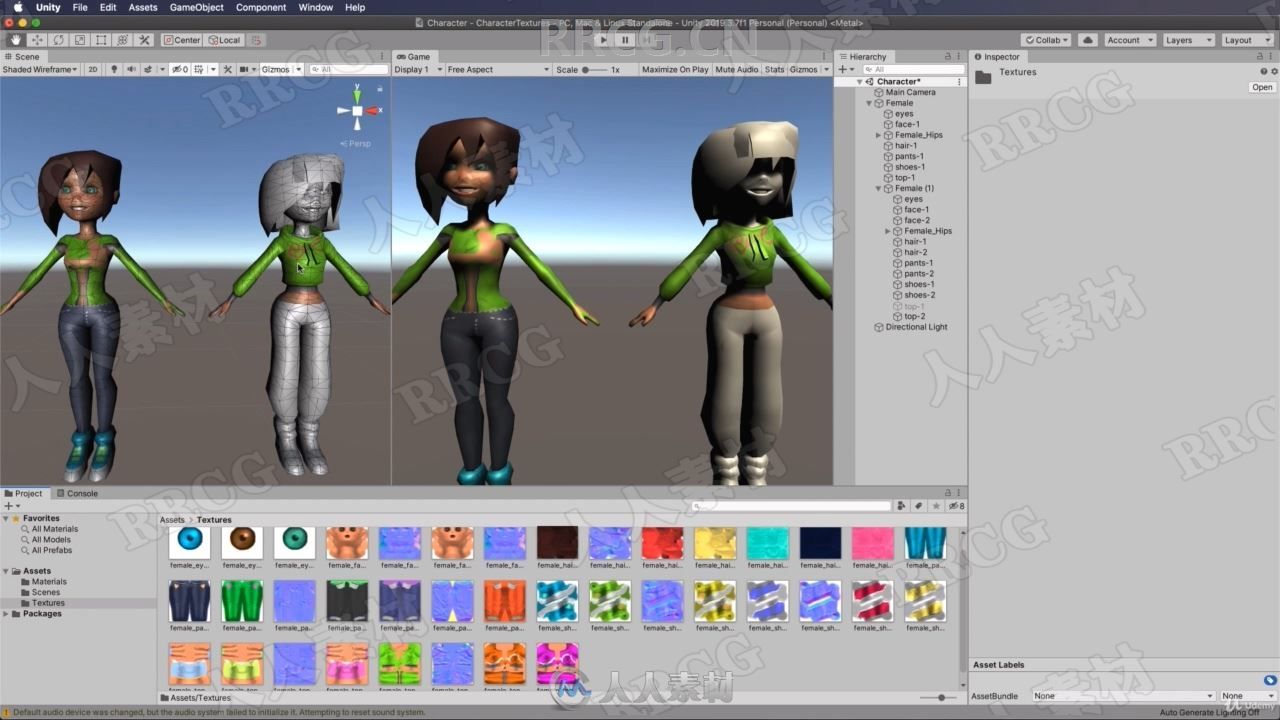Click the Project panel search field
Viewport: 1280px width, 720px height.
coord(793,506)
